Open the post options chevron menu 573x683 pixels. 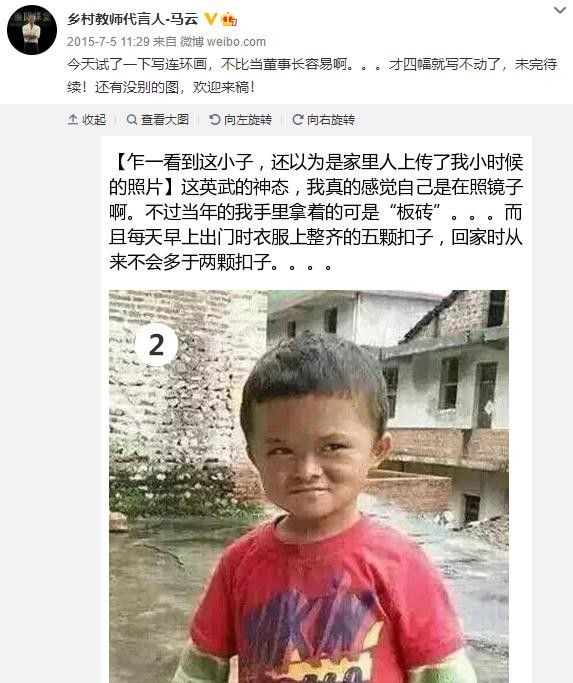coord(559,10)
